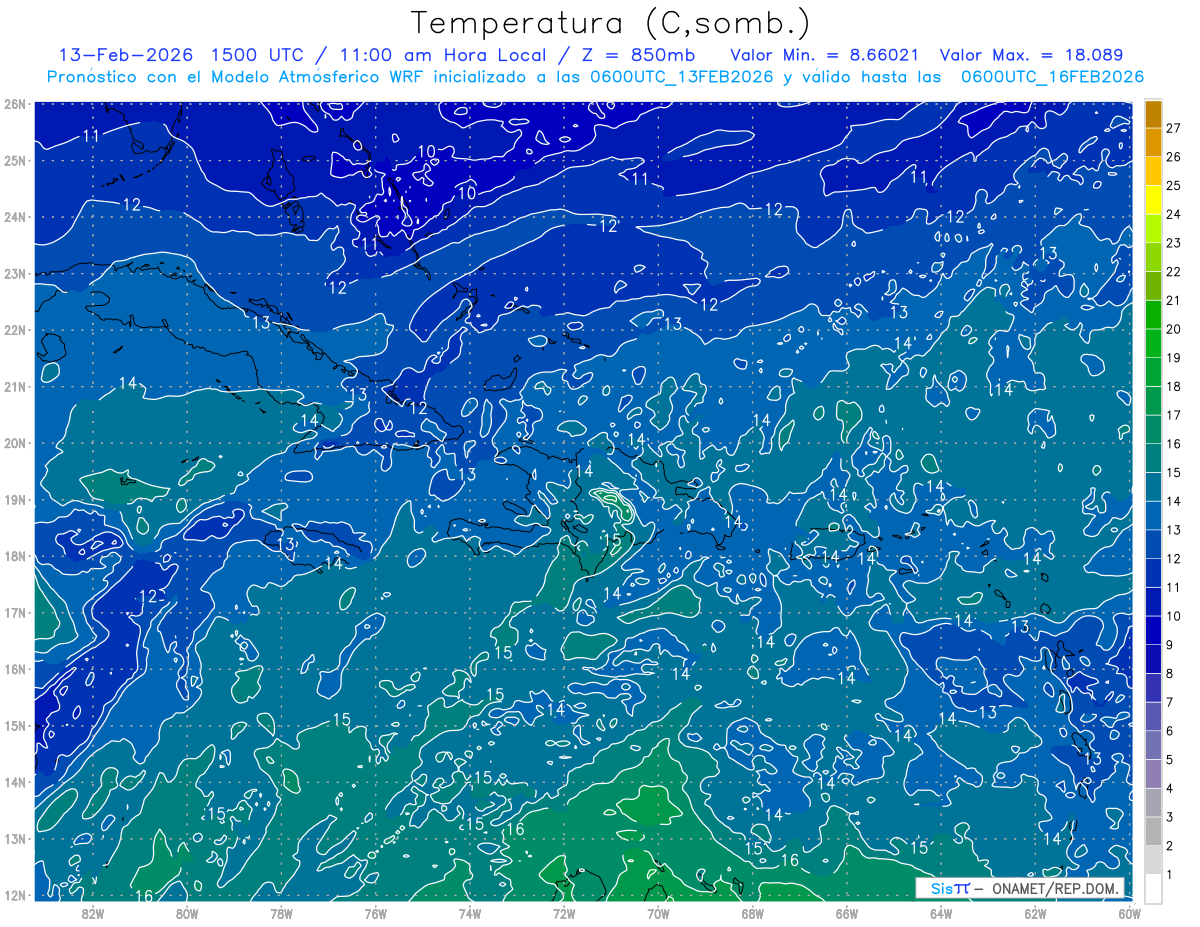The width and height of the screenshot is (1200, 927).
Task: Click the legend scale value "27"
Action: tap(1174, 128)
